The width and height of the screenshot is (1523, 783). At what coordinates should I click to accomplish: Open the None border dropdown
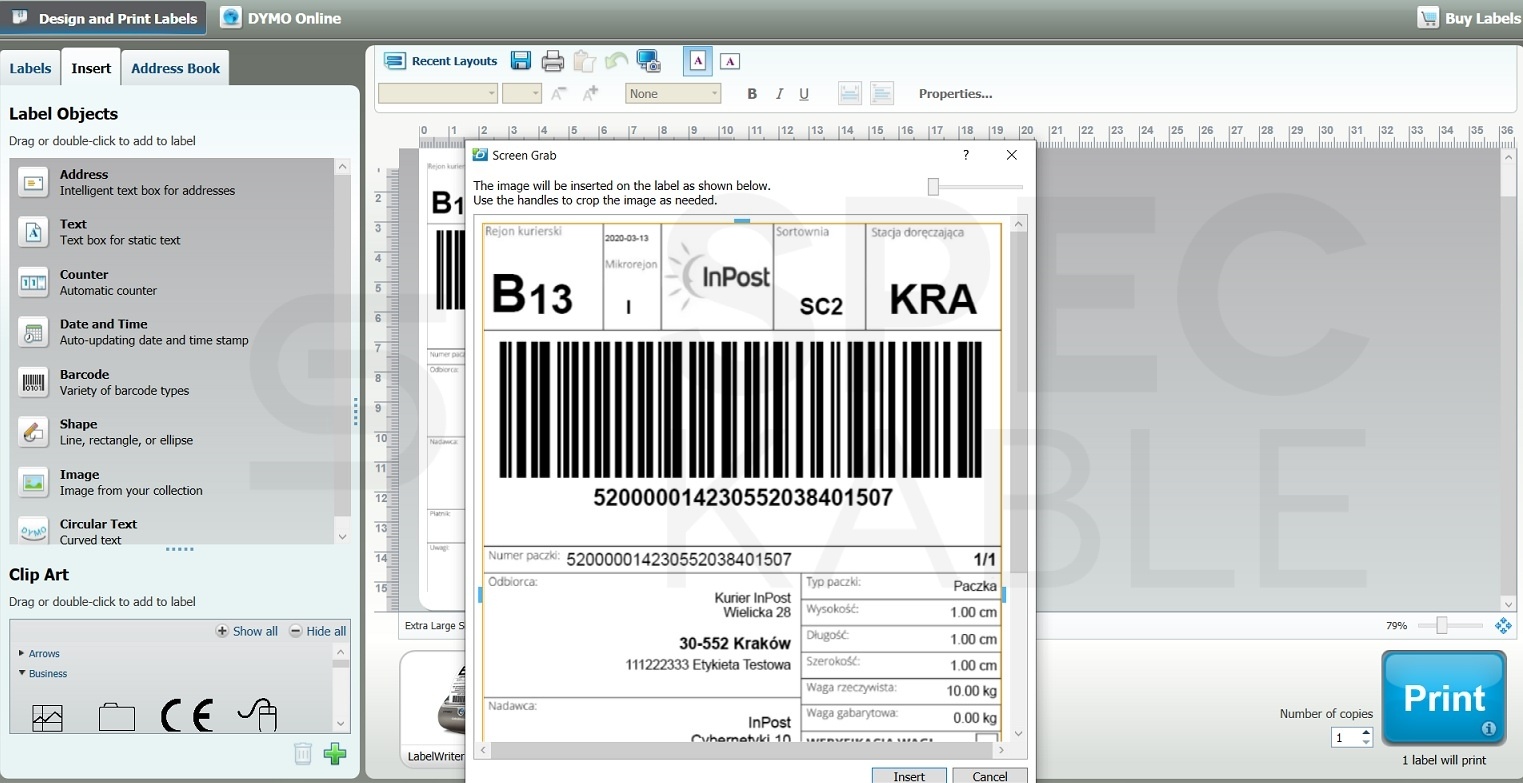pyautogui.click(x=673, y=94)
